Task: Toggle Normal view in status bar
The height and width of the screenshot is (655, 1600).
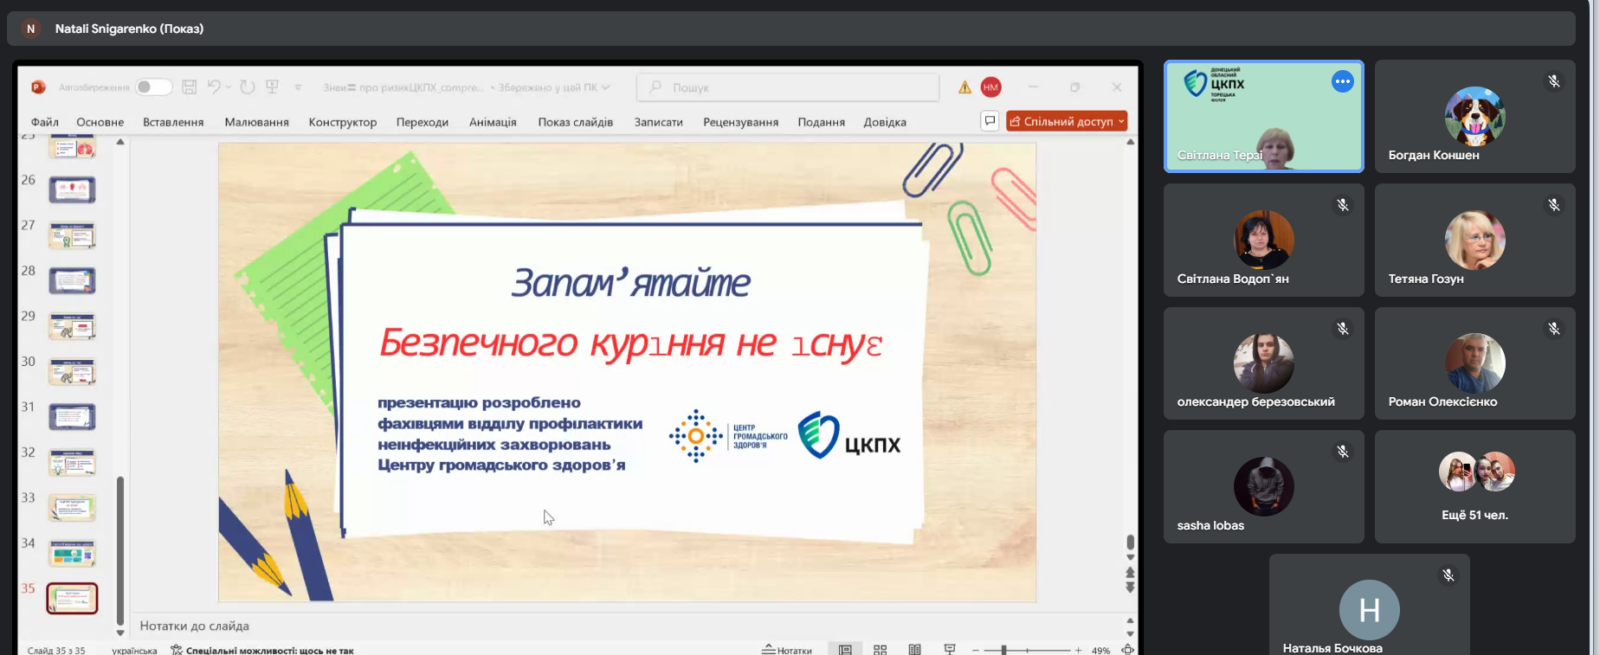Action: pos(845,649)
